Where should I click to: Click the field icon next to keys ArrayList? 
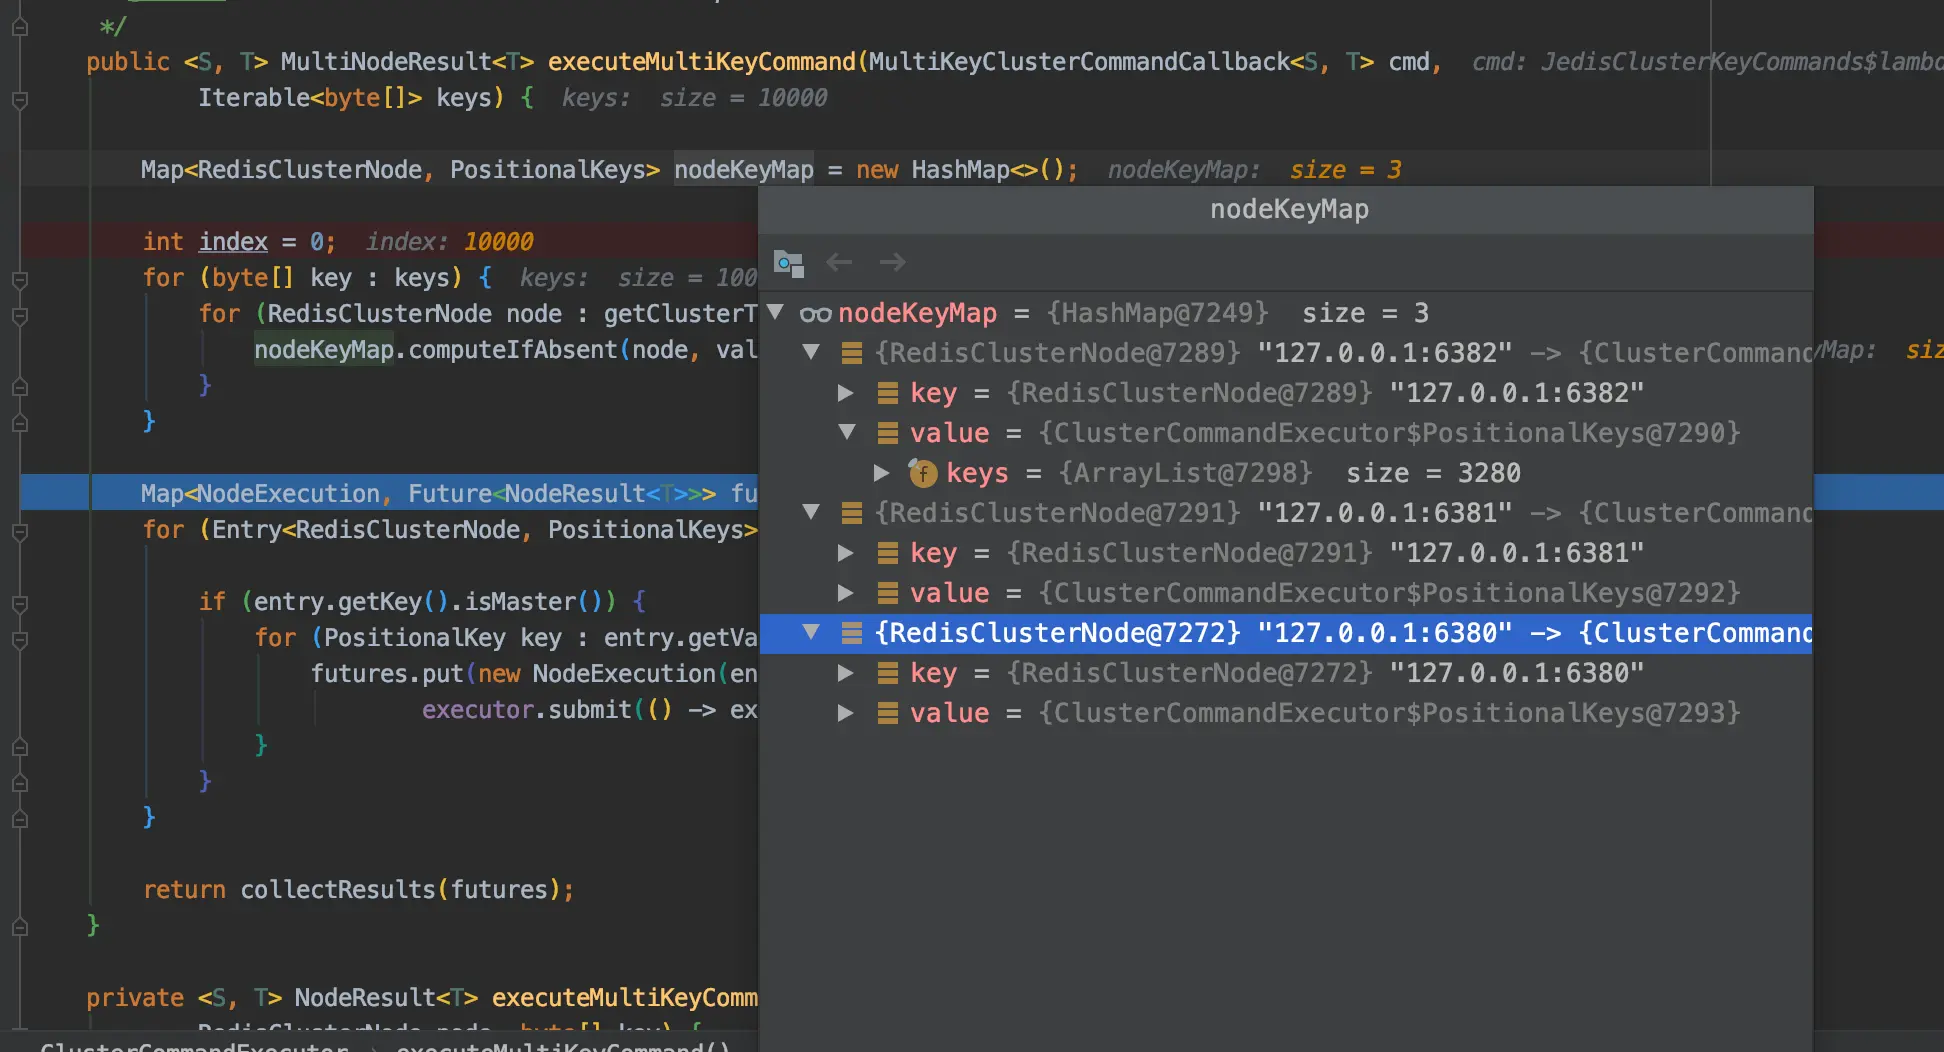pyautogui.click(x=922, y=473)
